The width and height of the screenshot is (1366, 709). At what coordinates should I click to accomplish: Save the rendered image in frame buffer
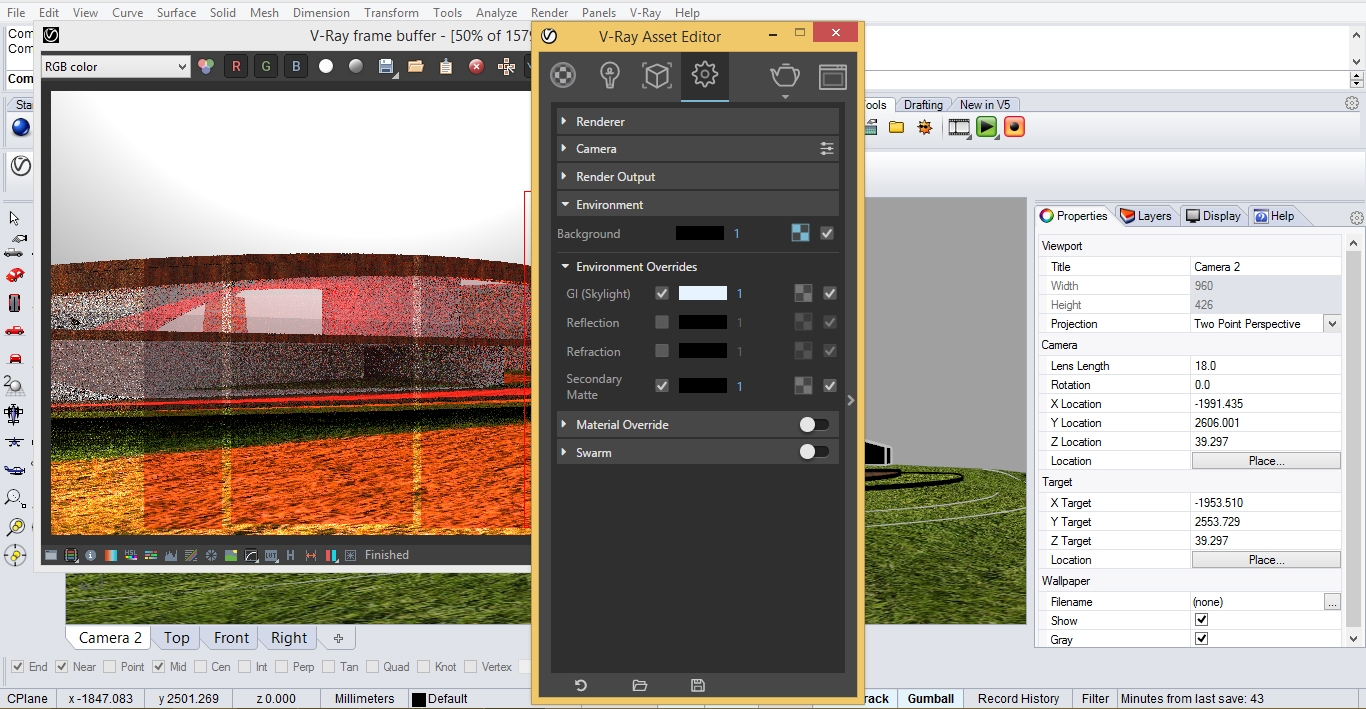click(x=386, y=67)
